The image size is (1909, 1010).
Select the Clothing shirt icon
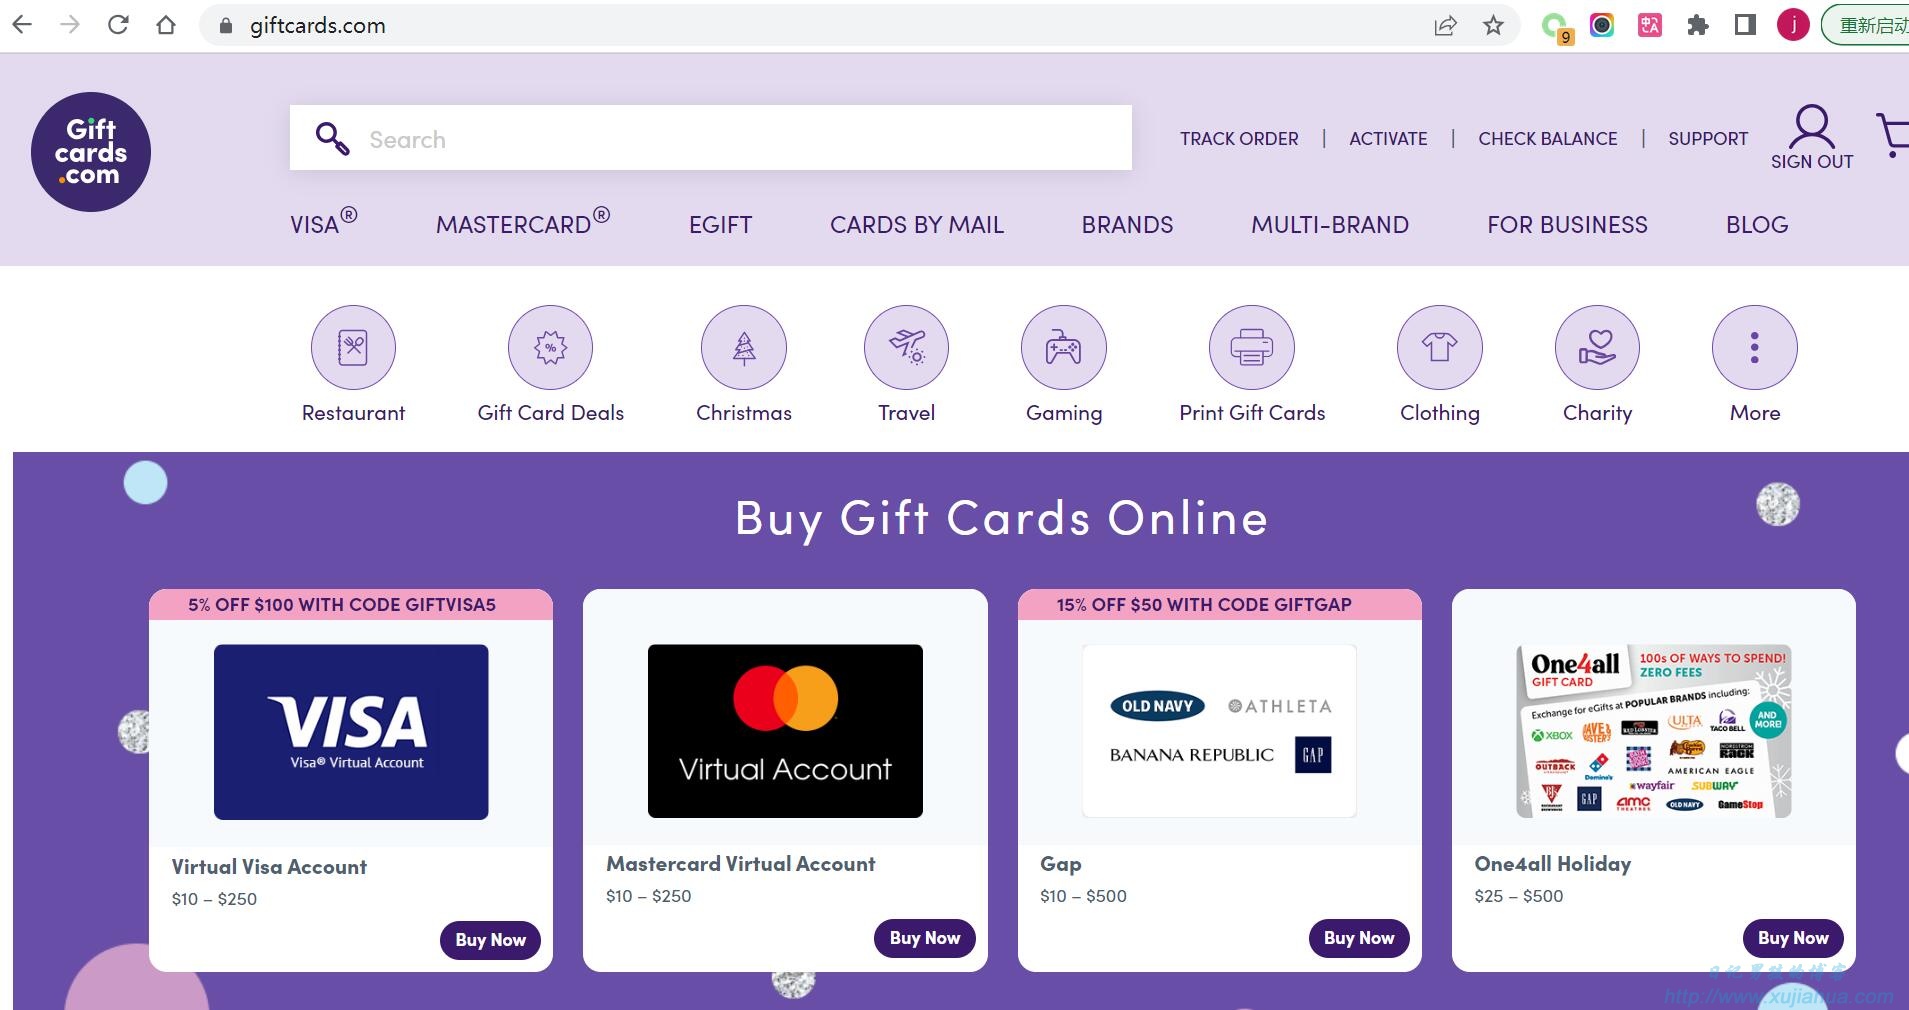(1440, 348)
